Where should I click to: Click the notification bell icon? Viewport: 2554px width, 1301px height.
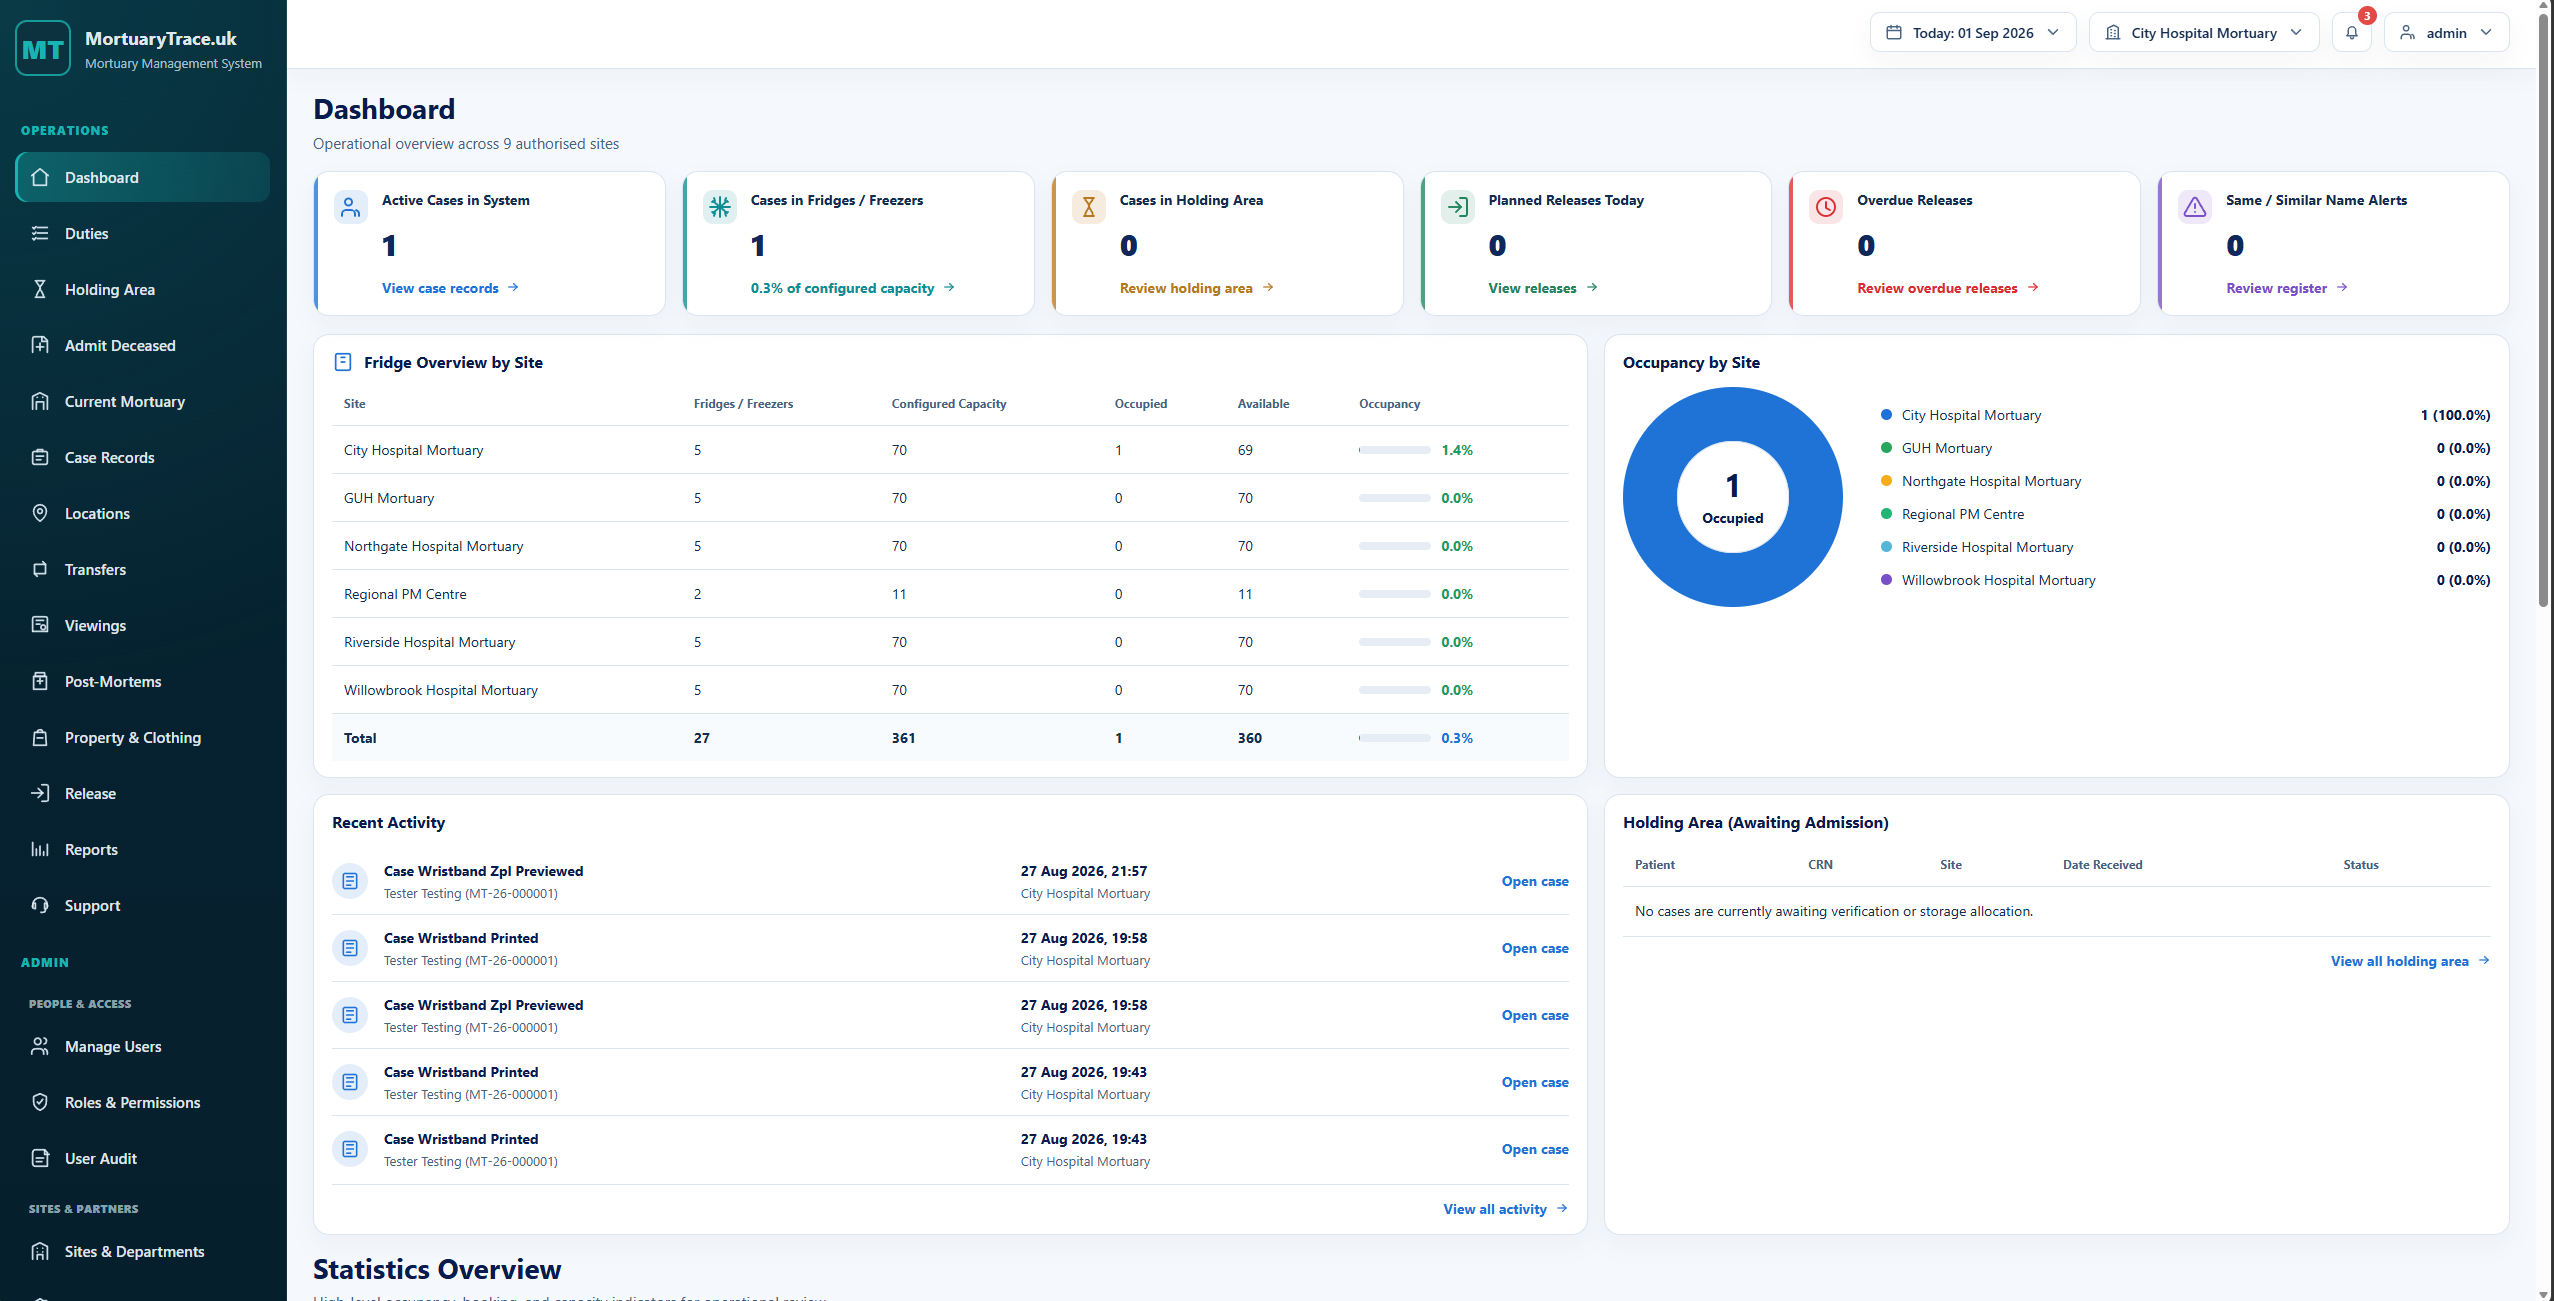(2351, 33)
